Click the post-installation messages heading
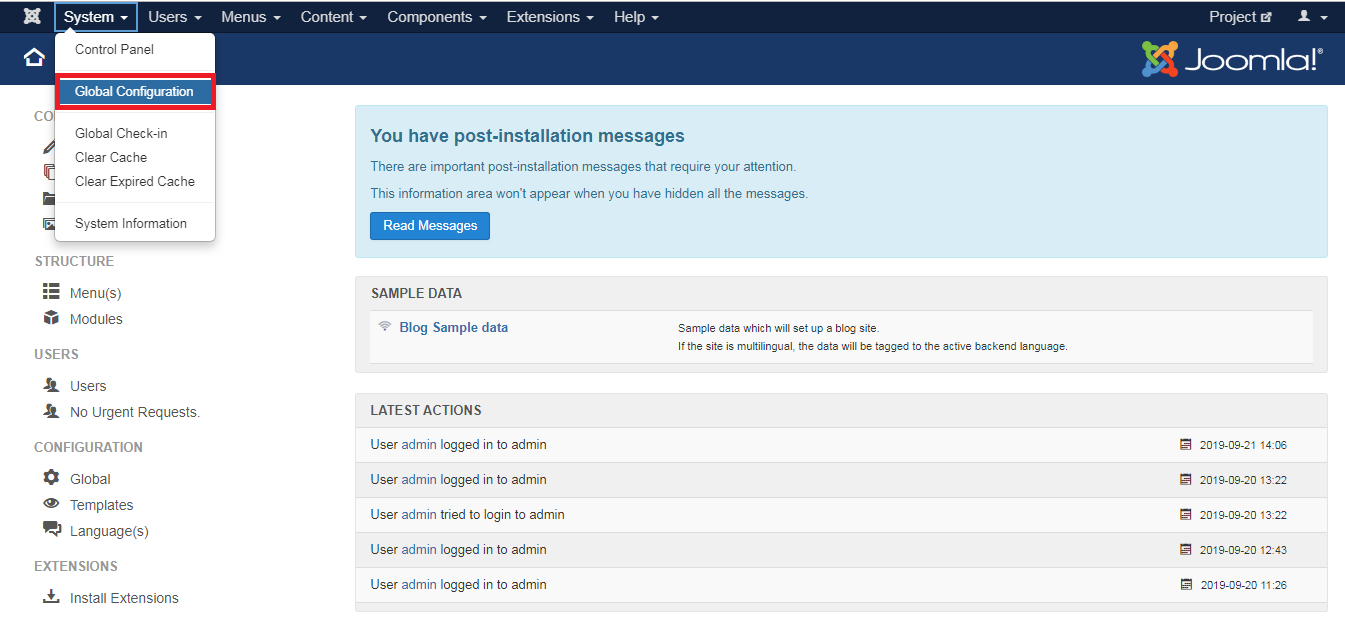This screenshot has height=627, width=1345. (527, 136)
